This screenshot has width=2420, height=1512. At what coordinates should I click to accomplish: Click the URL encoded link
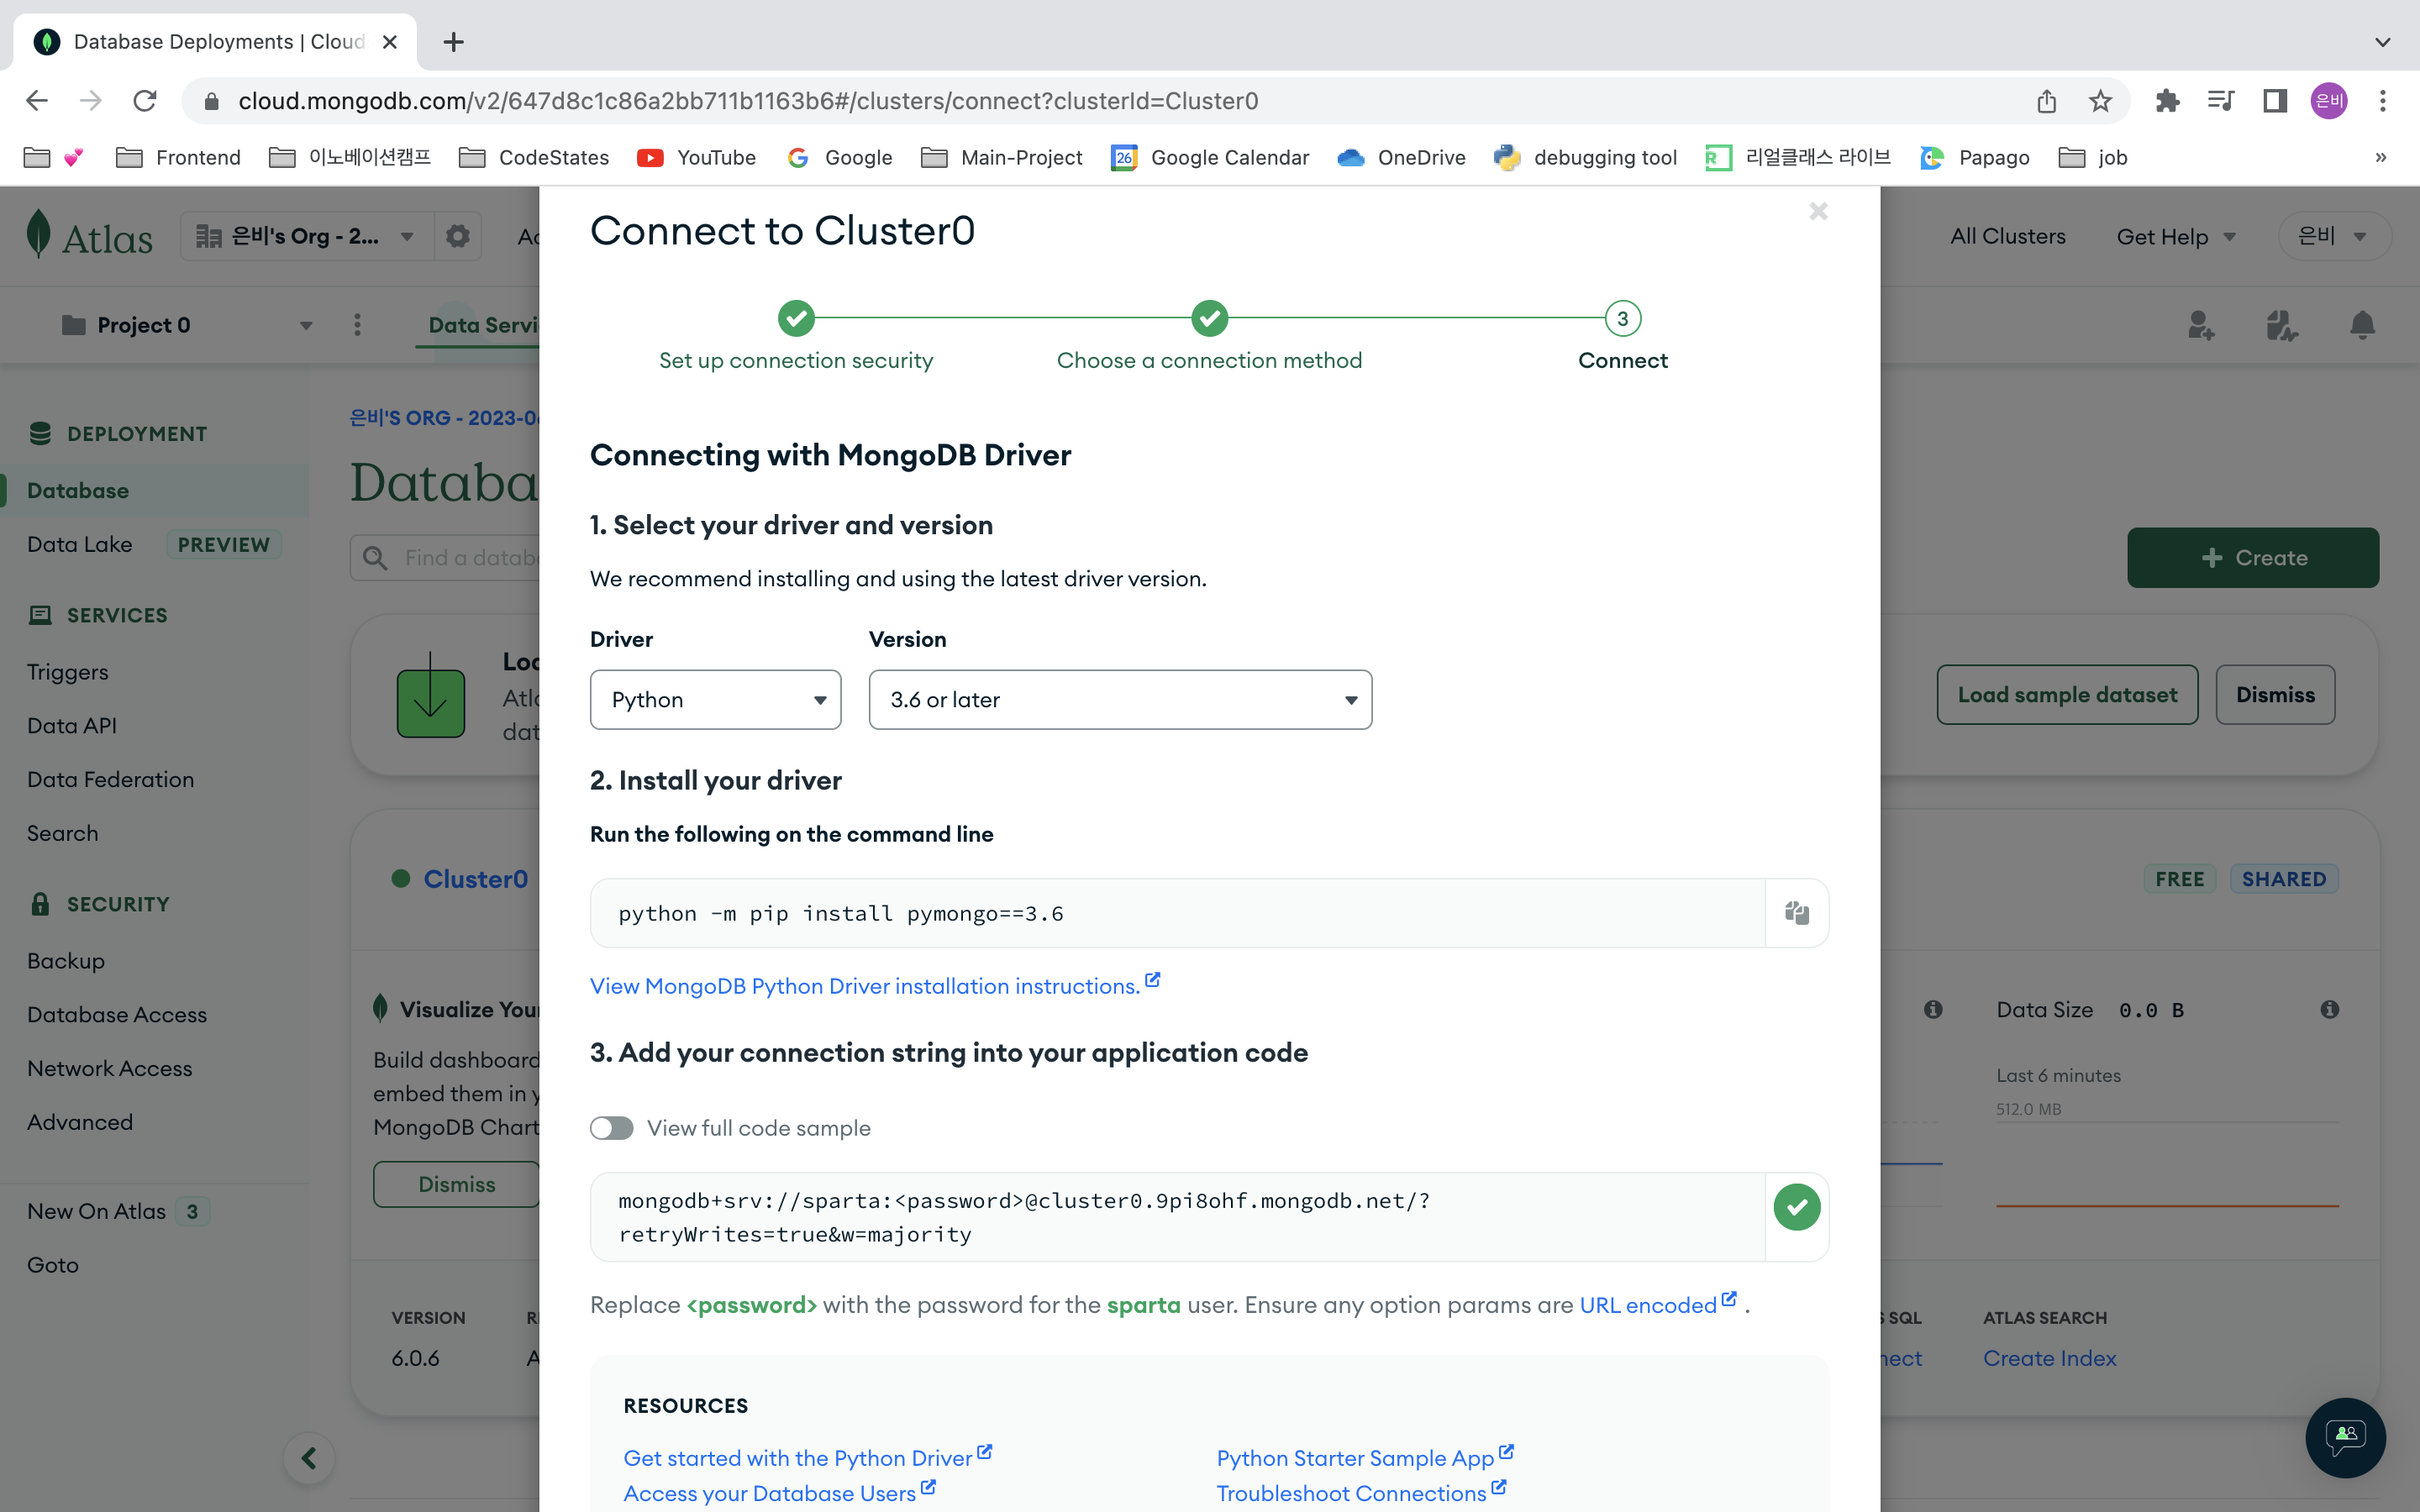tap(1647, 1305)
